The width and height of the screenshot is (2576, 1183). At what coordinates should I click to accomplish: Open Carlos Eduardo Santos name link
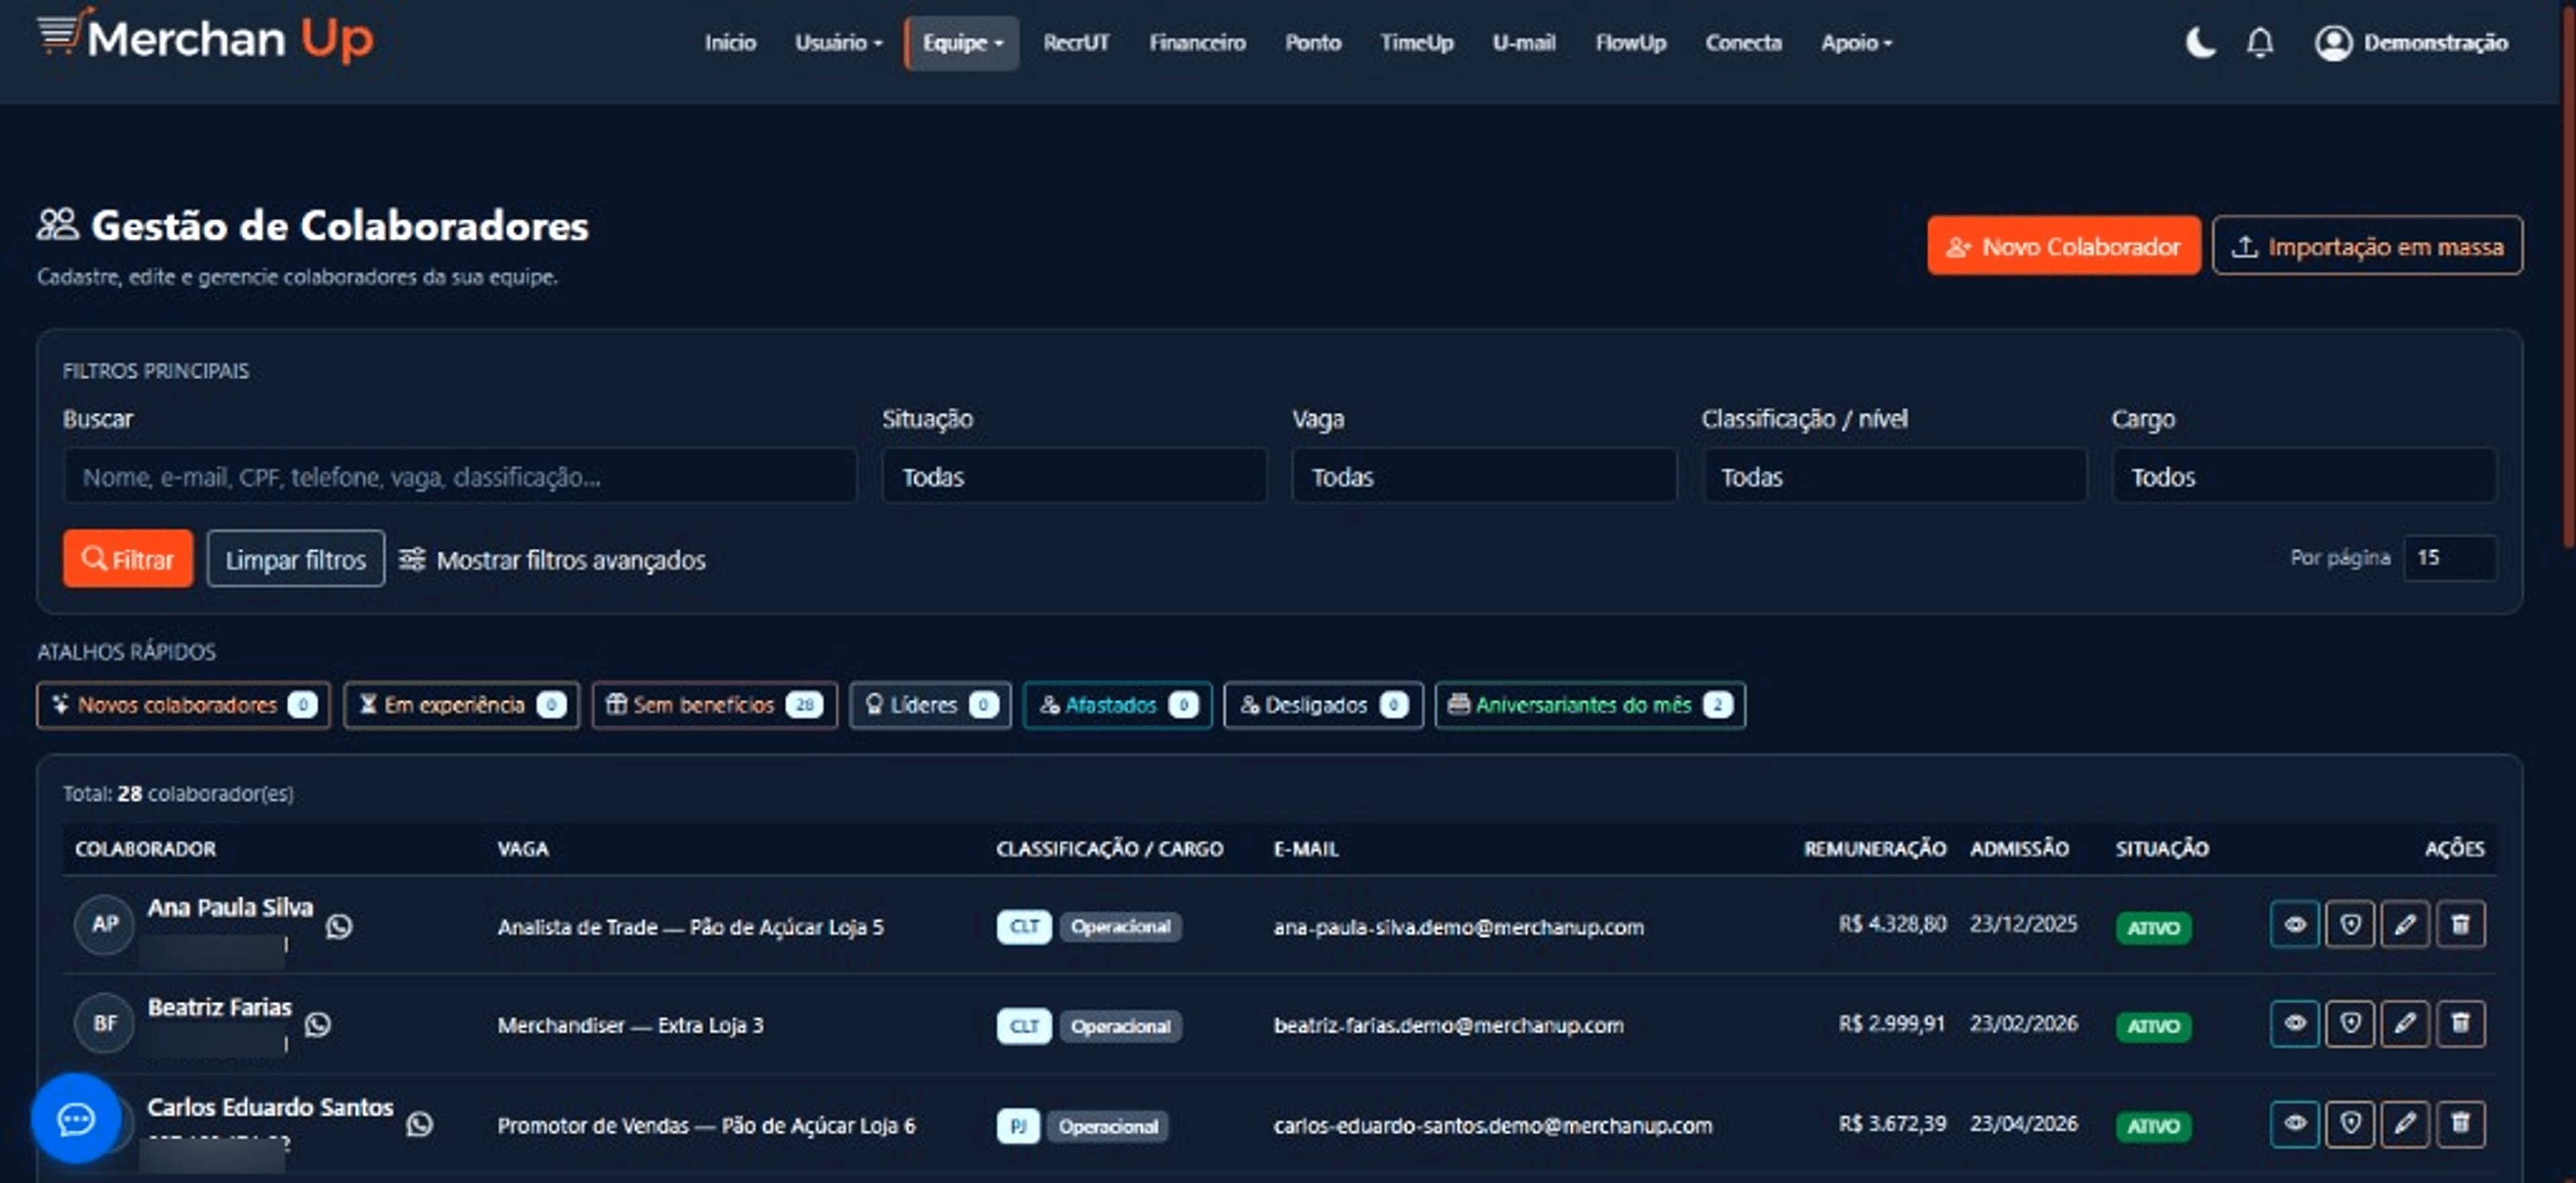pos(271,1107)
